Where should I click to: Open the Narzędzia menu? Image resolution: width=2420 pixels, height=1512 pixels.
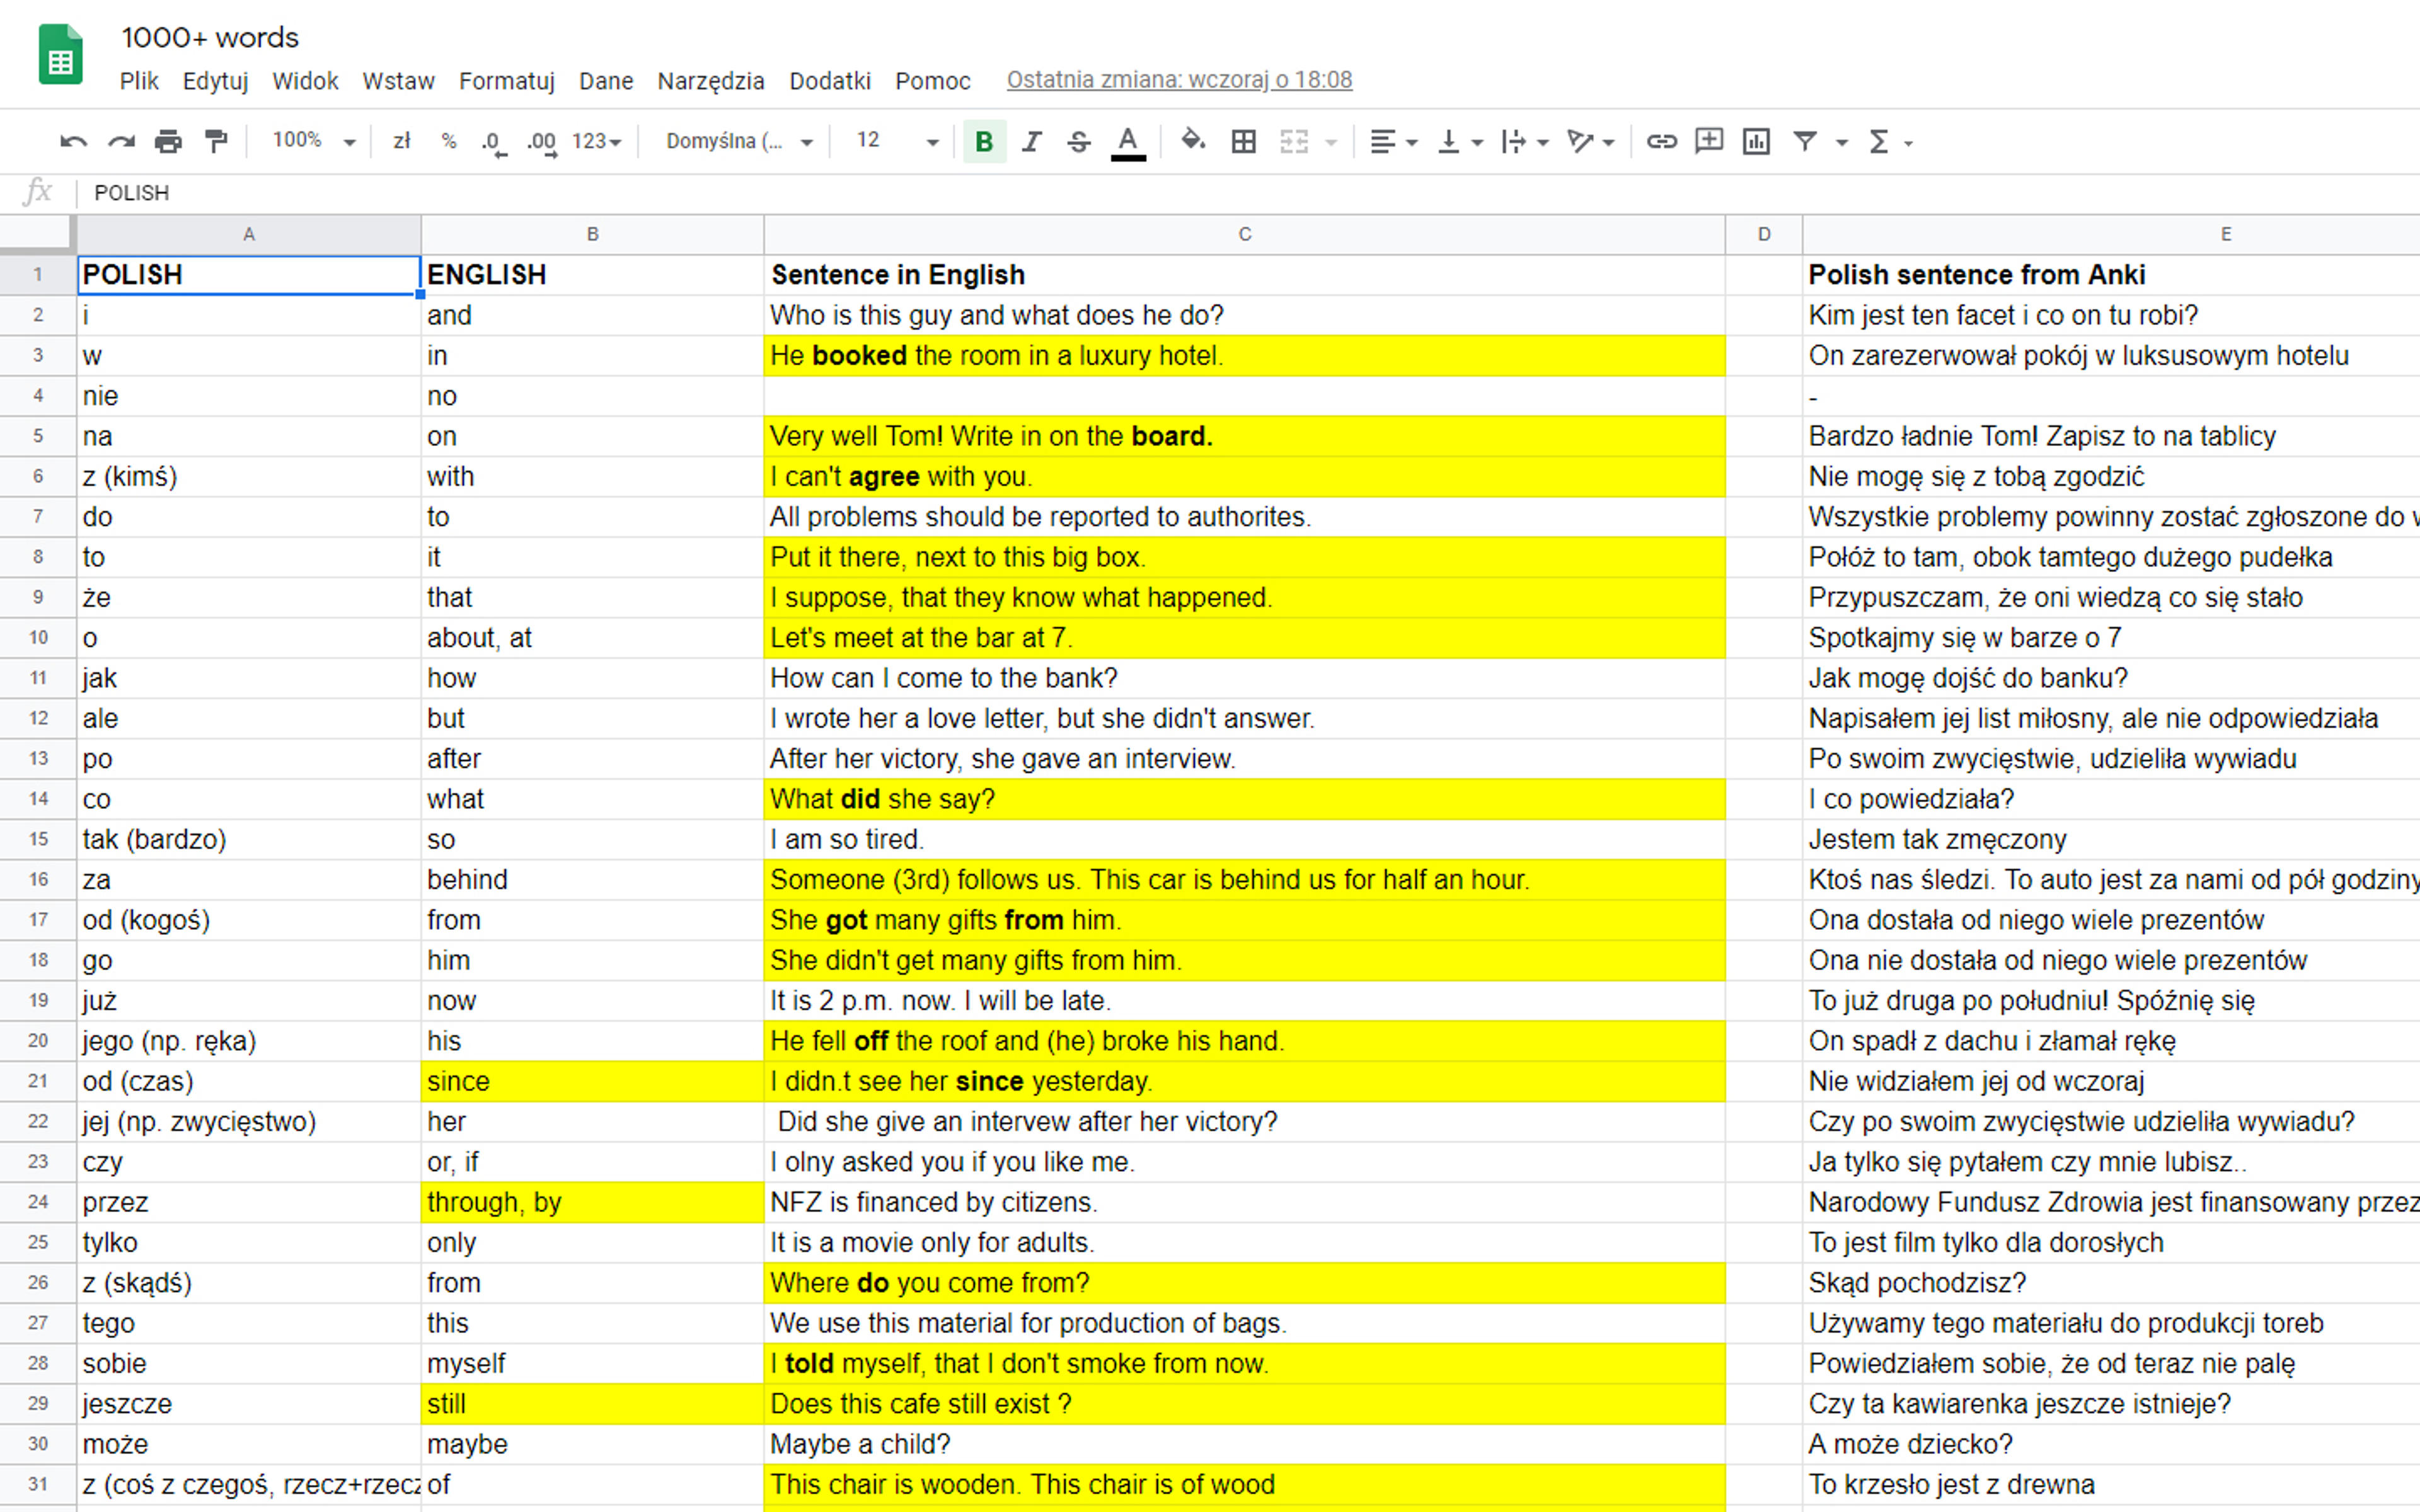tap(710, 81)
